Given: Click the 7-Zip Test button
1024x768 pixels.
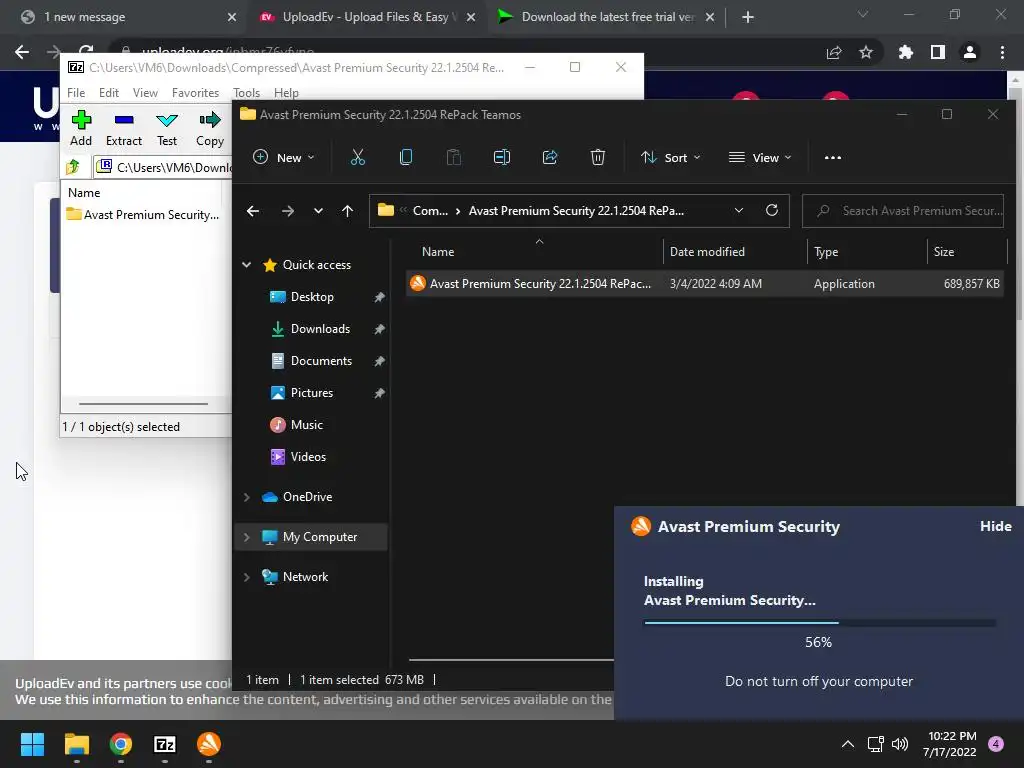Looking at the screenshot, I should coord(167,128).
